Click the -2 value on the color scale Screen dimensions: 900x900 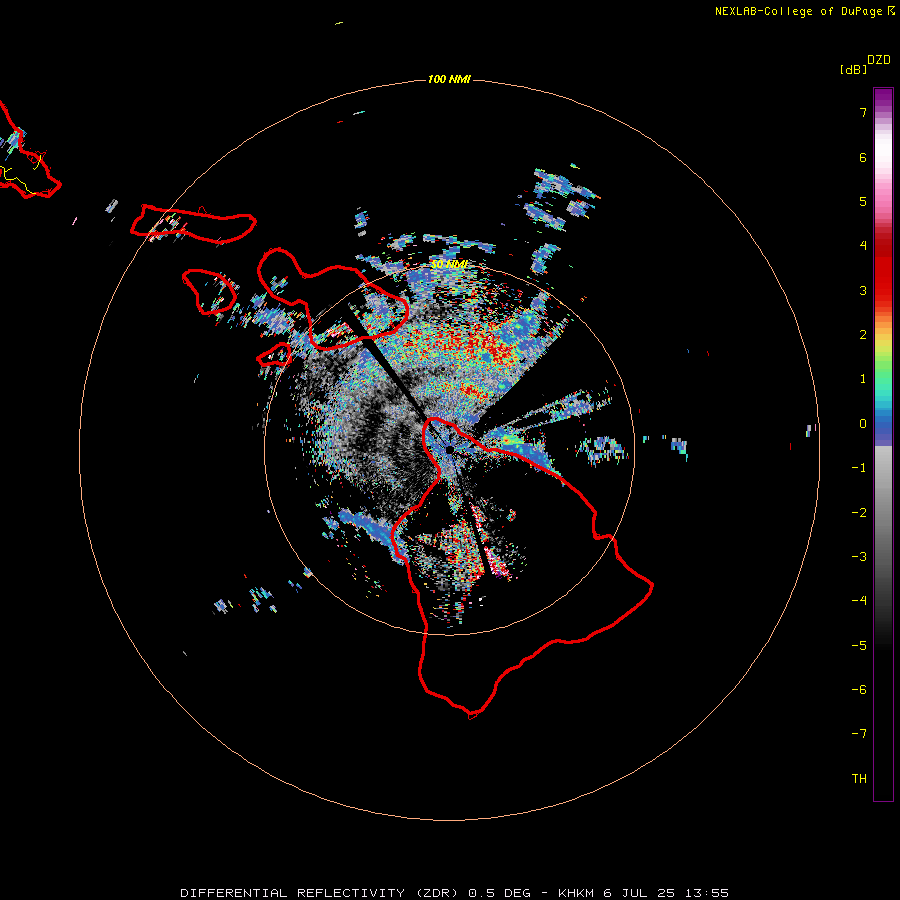pos(859,513)
